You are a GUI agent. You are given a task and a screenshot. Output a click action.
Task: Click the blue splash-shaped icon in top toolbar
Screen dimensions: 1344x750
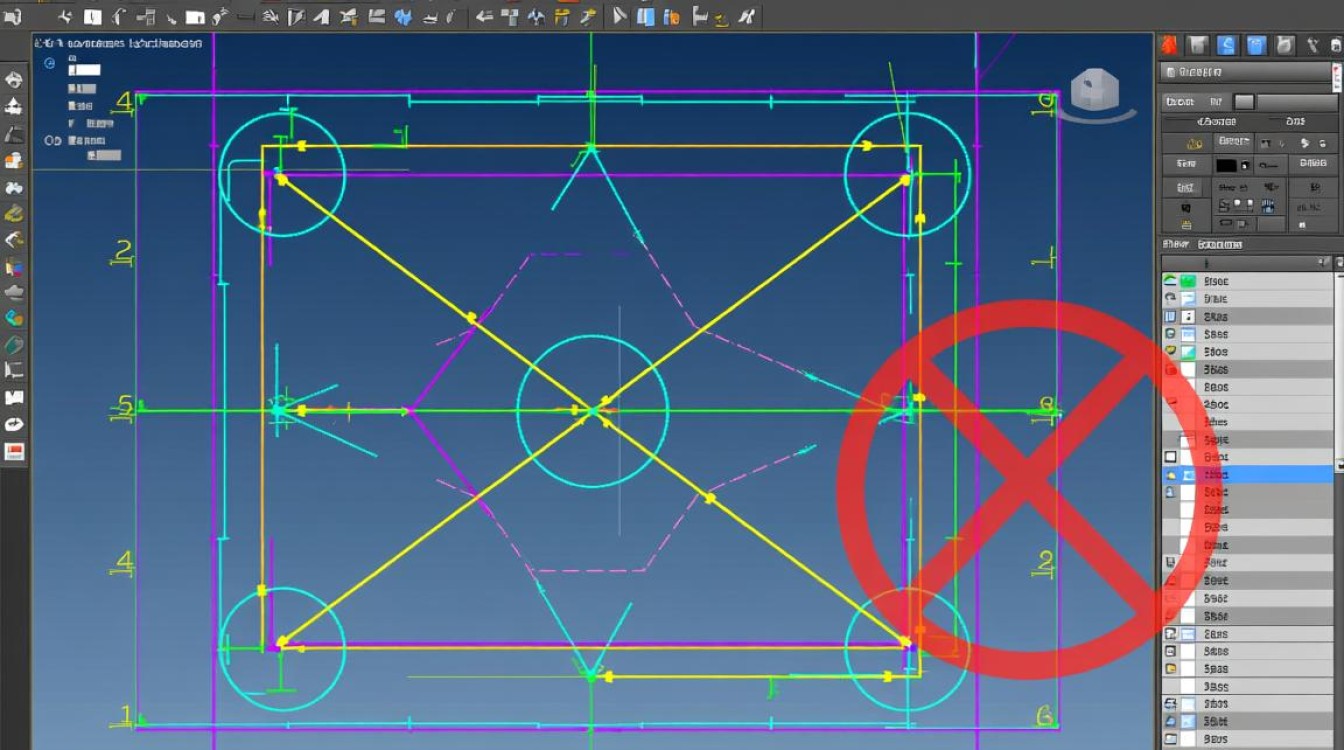[403, 16]
